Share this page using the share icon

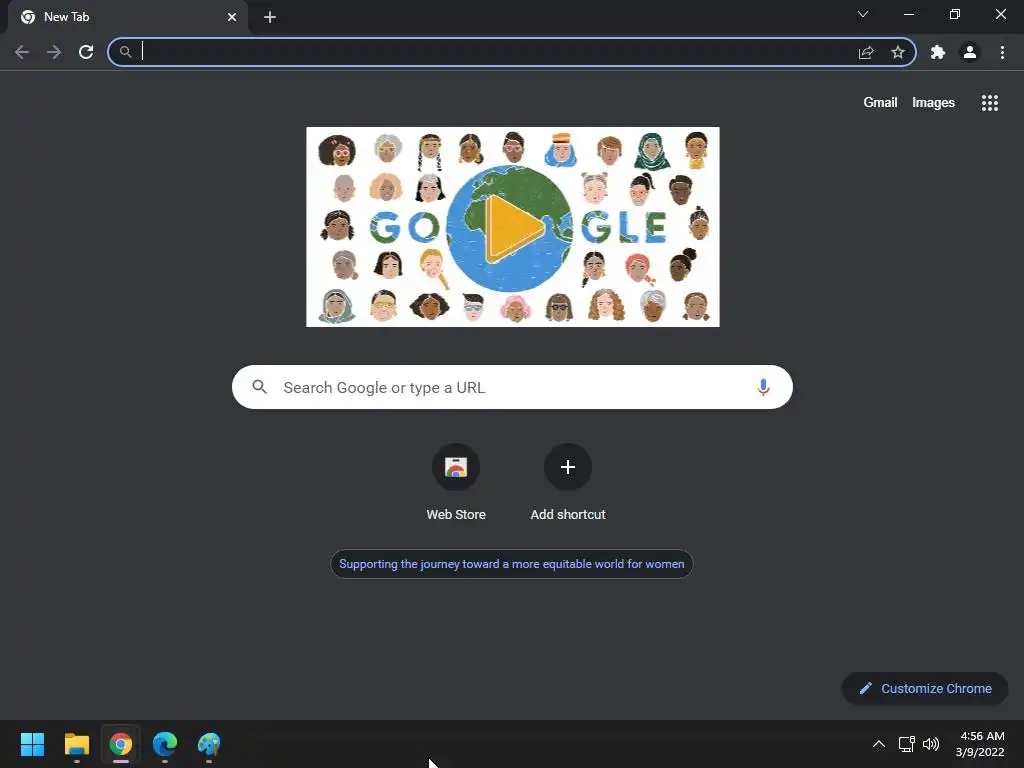(x=866, y=52)
